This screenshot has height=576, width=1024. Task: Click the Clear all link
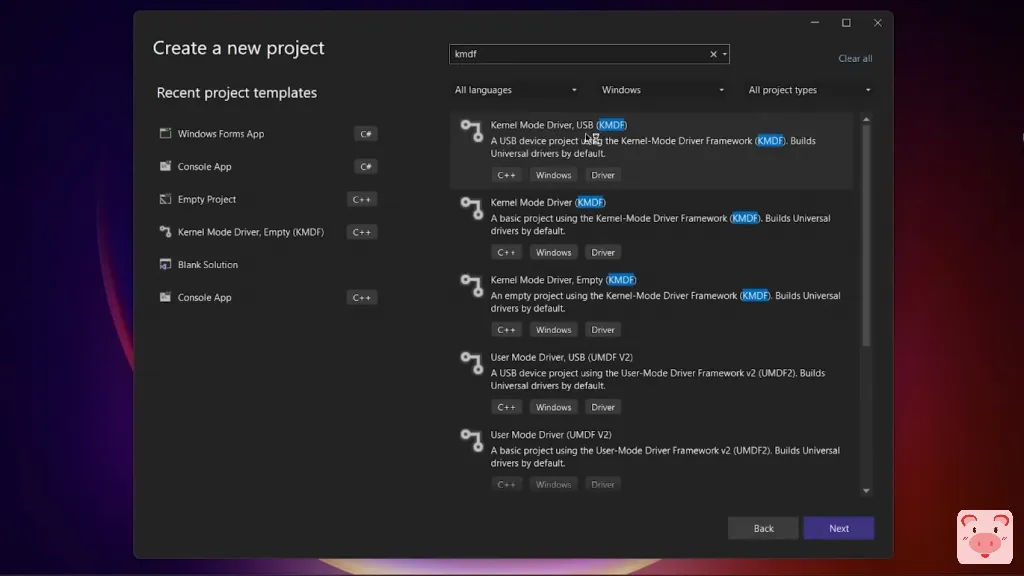click(855, 59)
